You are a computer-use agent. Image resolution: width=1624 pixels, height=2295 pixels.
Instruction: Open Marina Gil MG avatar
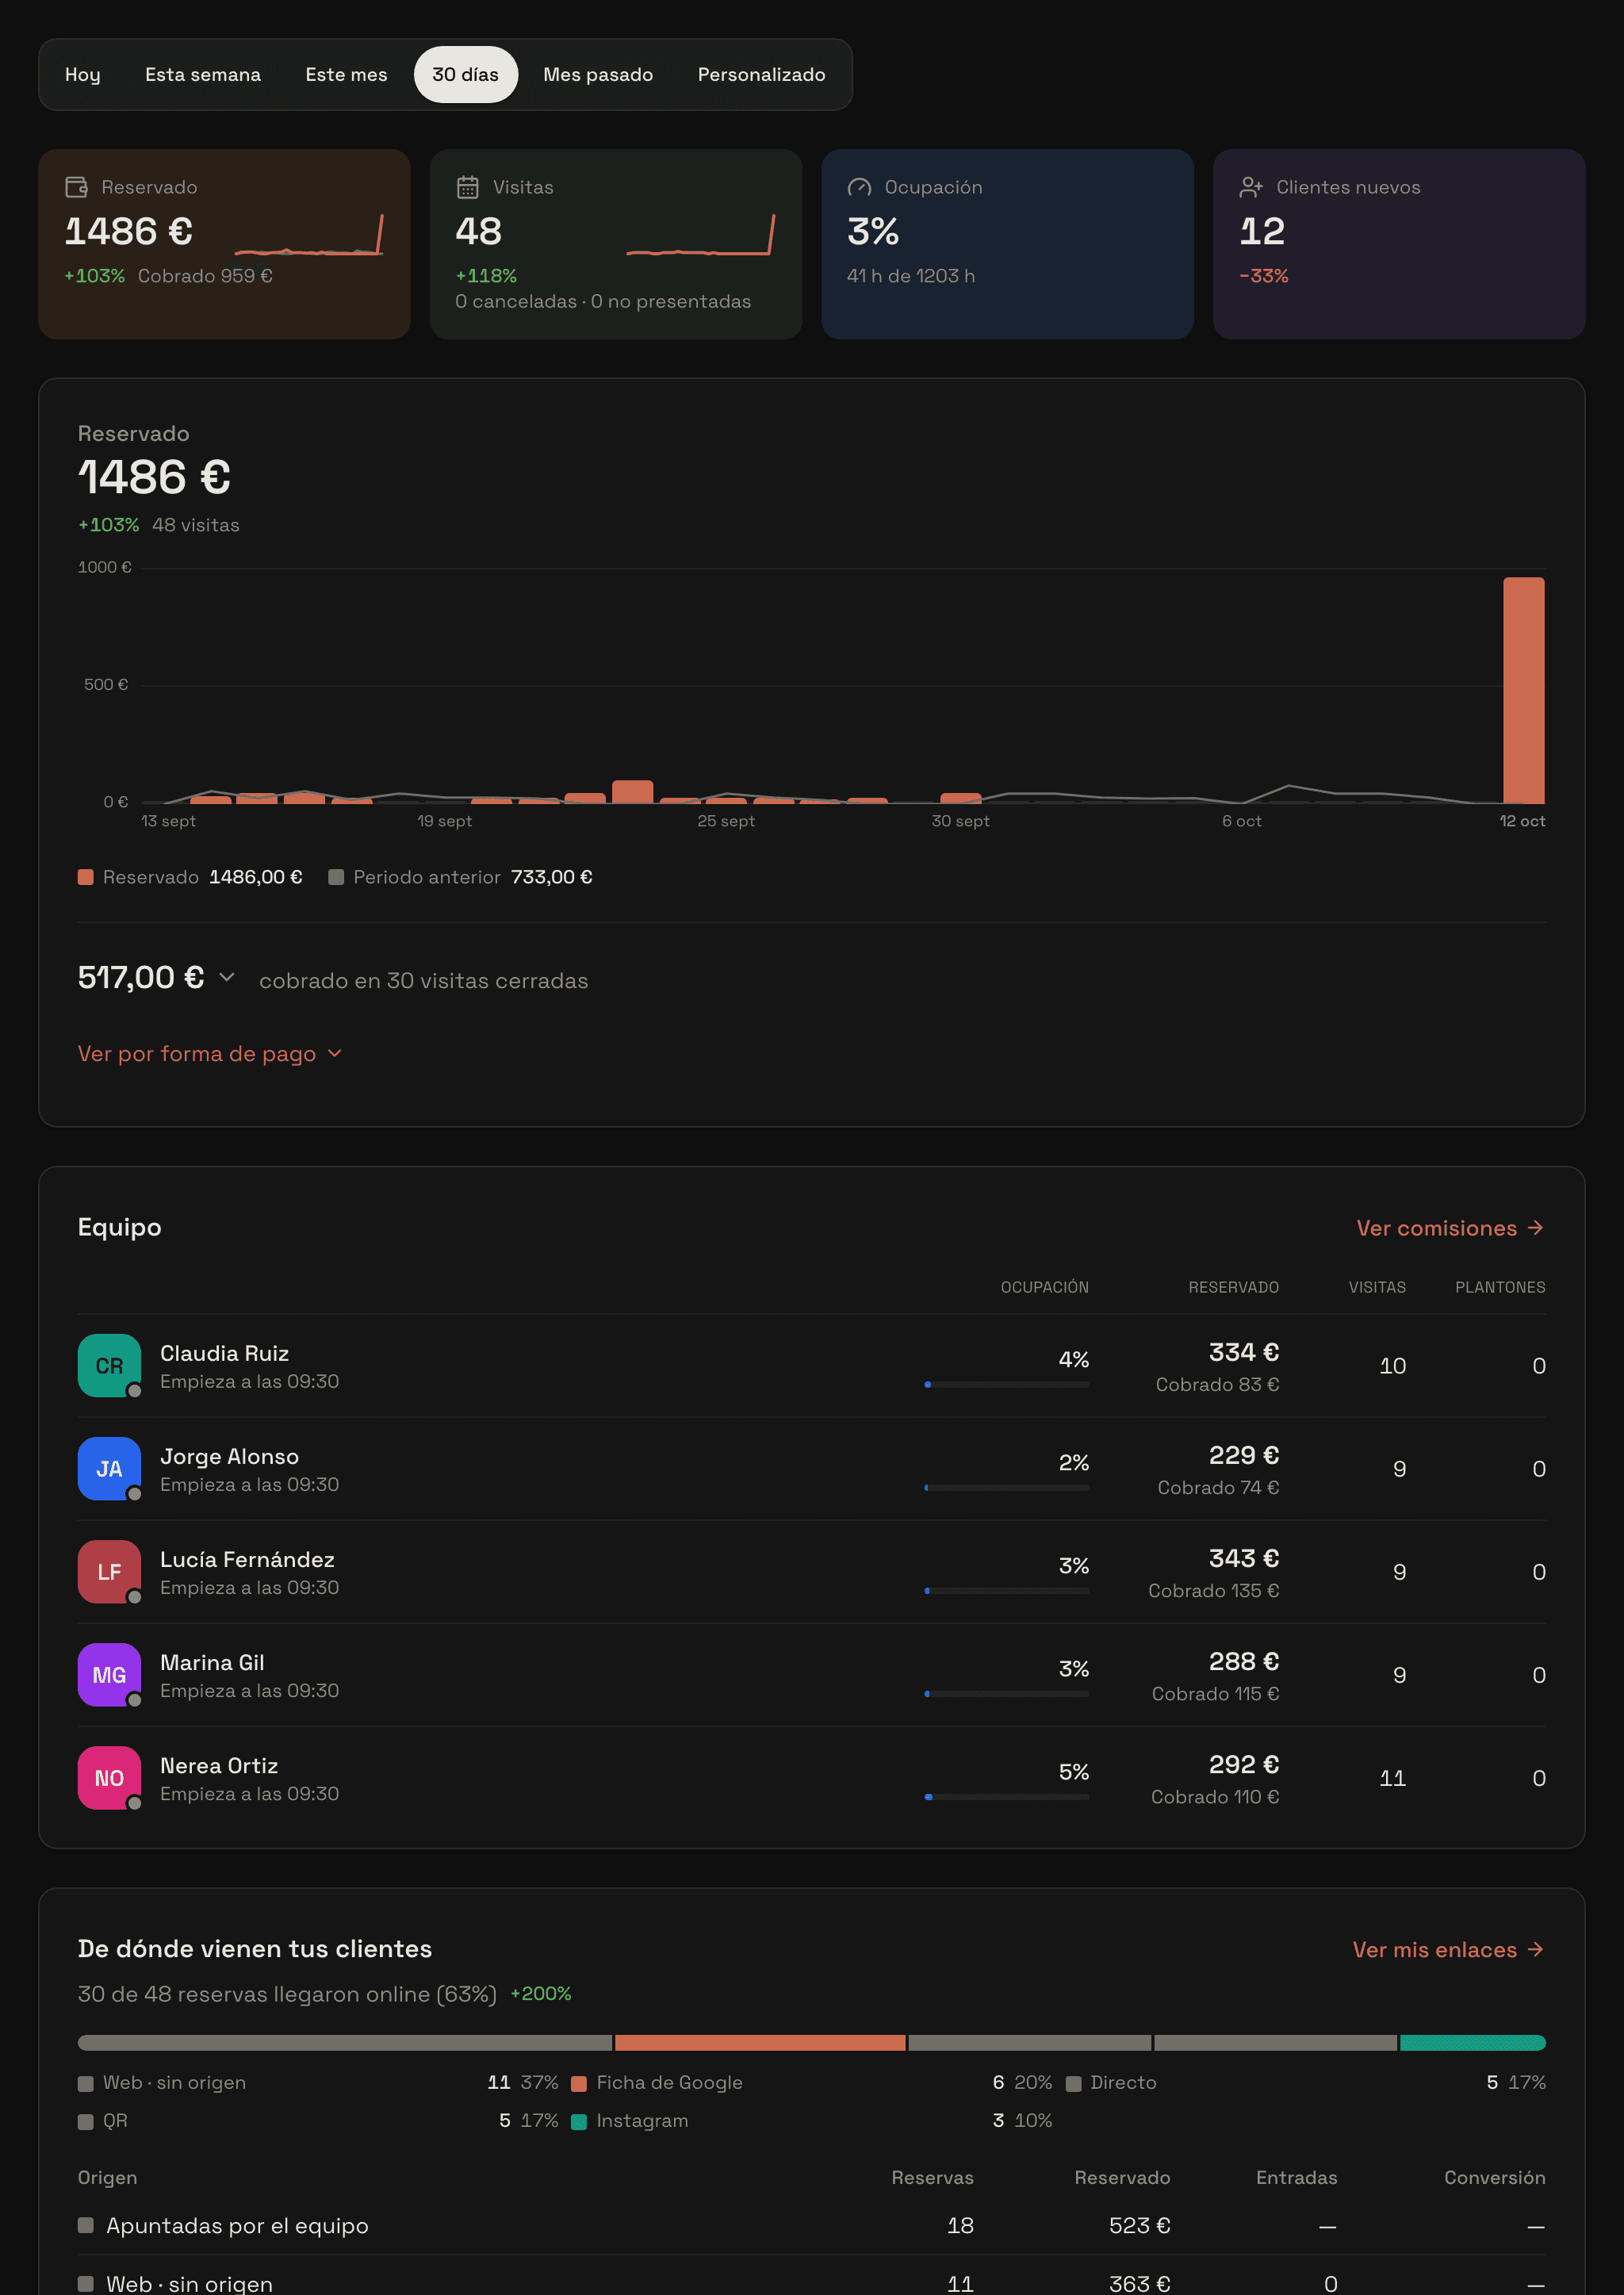[x=109, y=1674]
